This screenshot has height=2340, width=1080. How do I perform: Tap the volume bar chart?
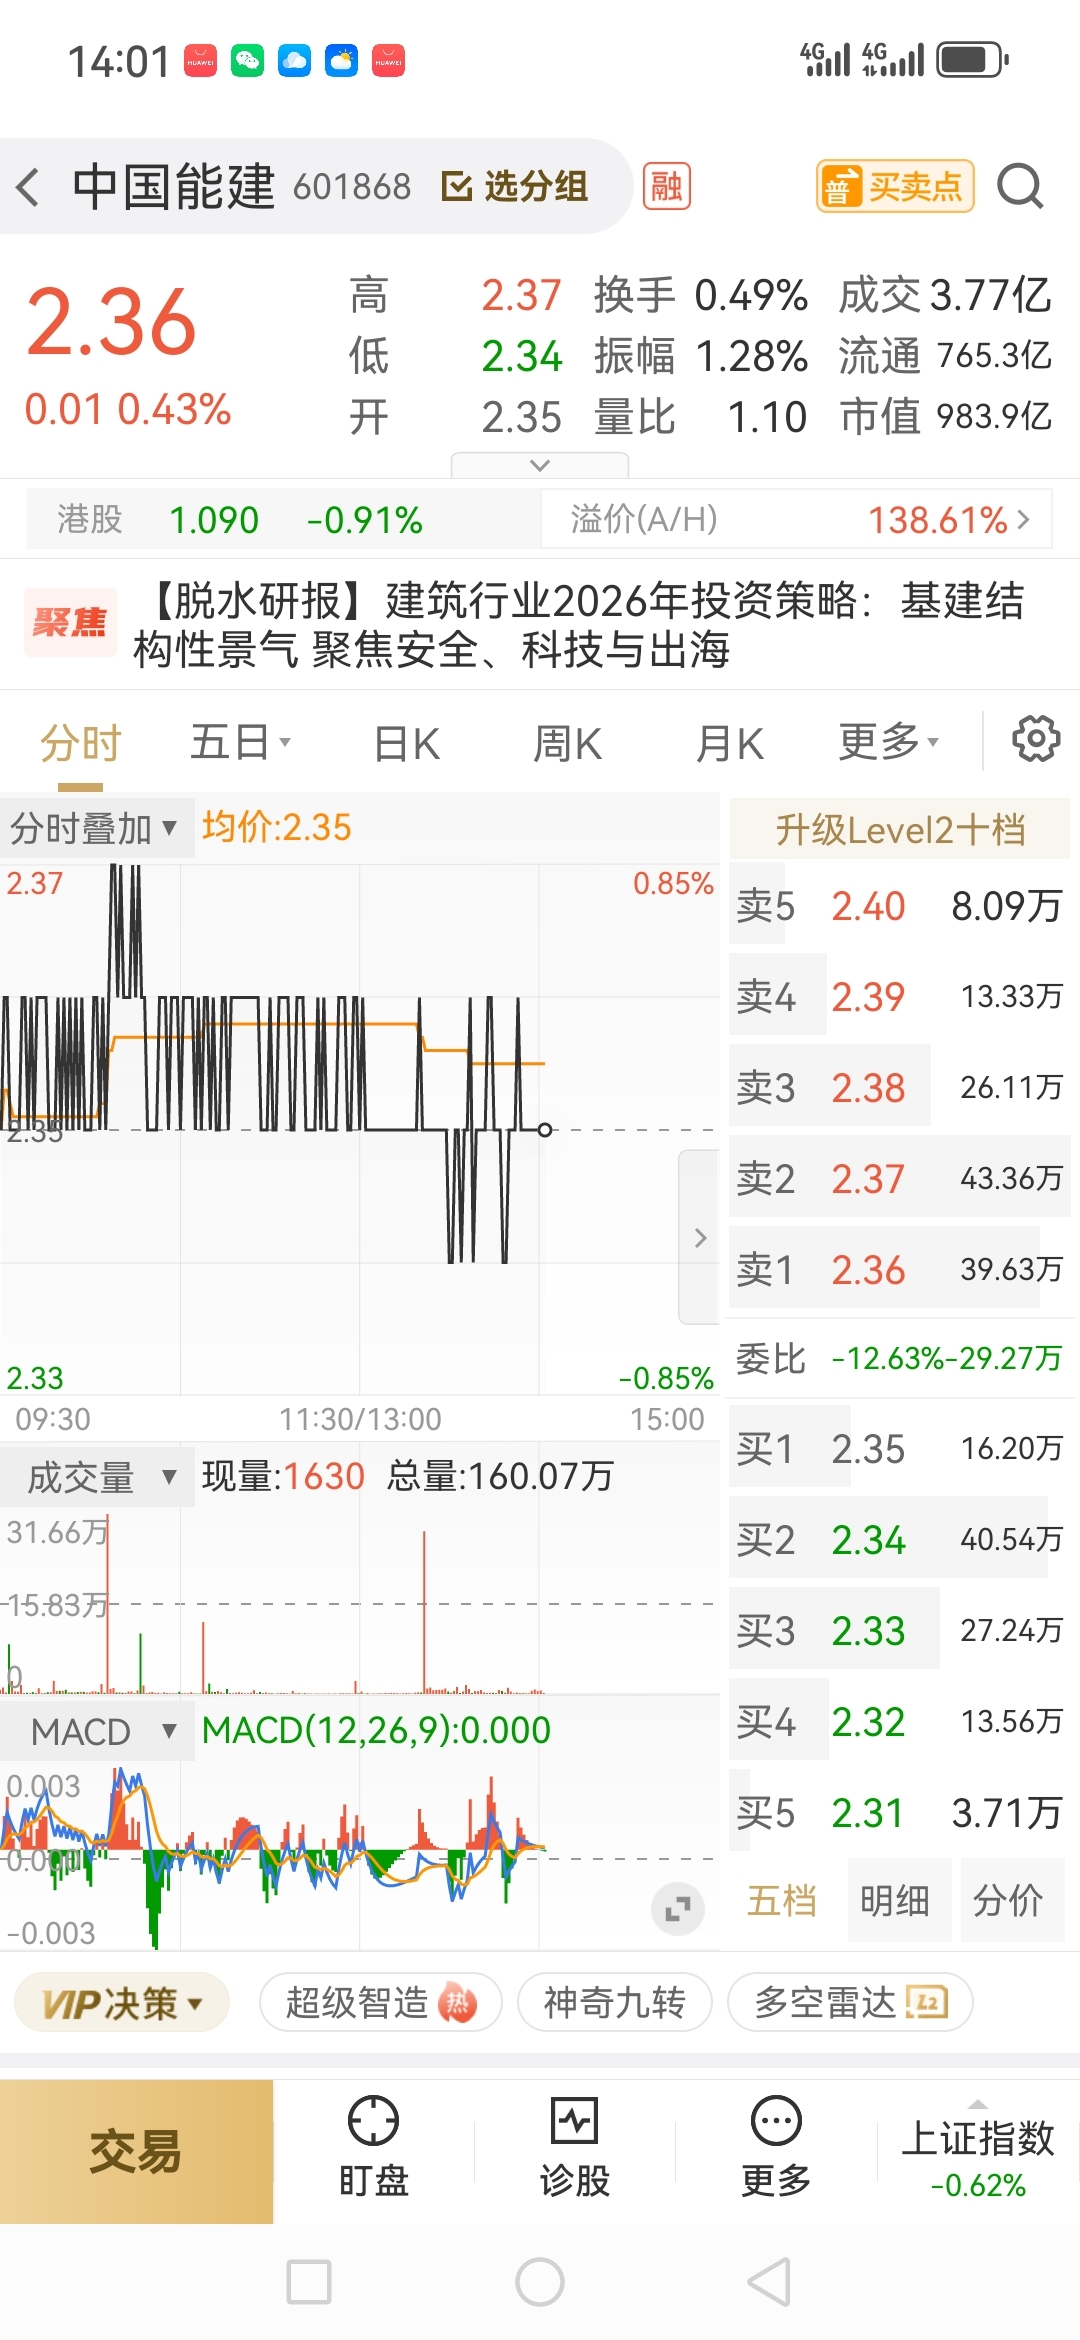(x=360, y=1602)
